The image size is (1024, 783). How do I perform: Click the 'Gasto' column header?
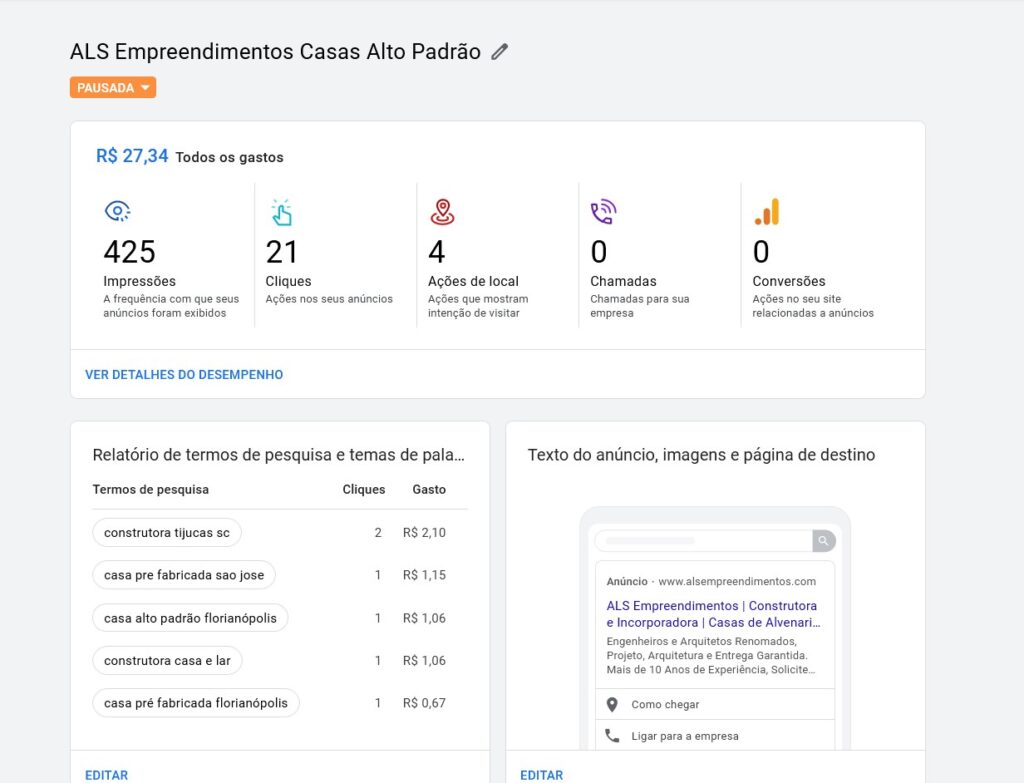point(429,490)
